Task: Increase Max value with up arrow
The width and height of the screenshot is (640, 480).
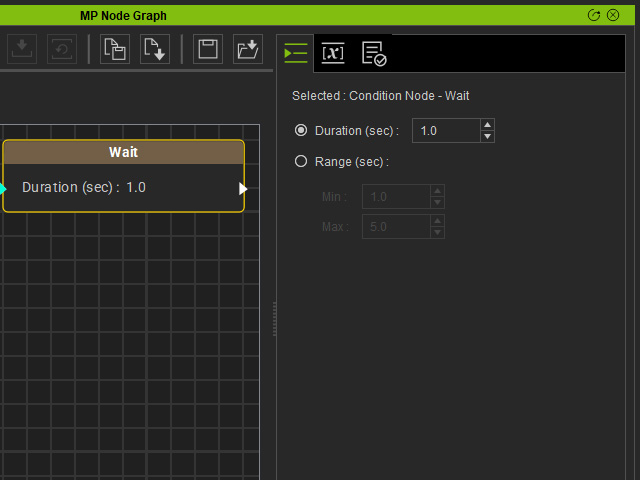Action: pyautogui.click(x=438, y=221)
